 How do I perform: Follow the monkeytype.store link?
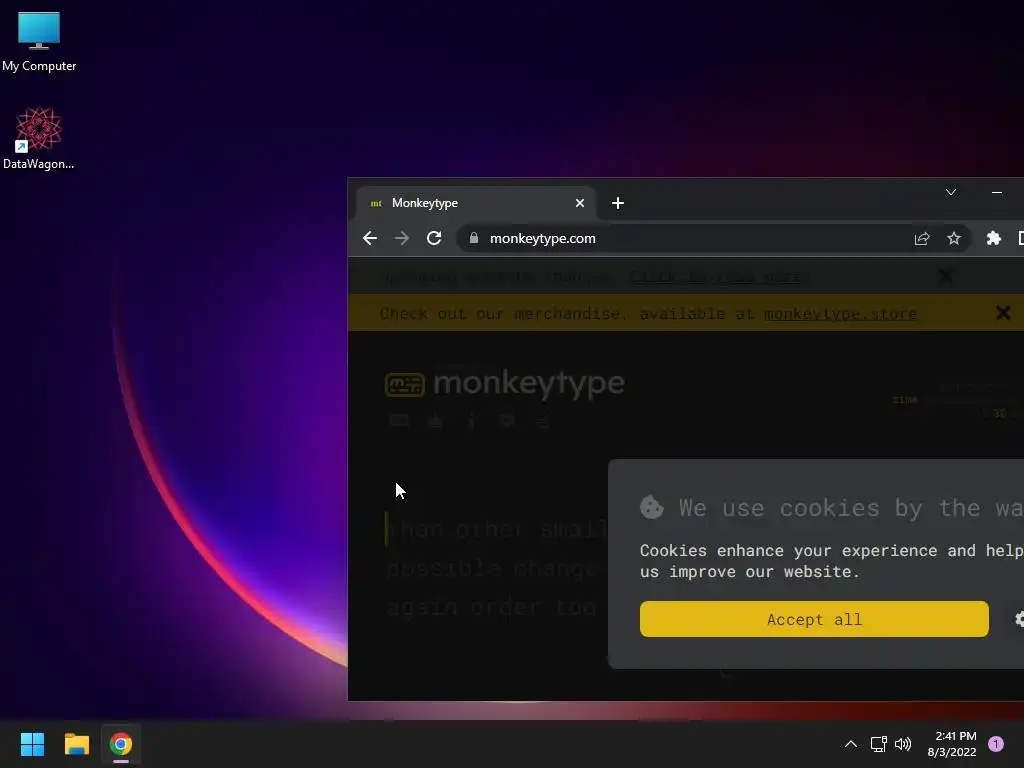840,314
